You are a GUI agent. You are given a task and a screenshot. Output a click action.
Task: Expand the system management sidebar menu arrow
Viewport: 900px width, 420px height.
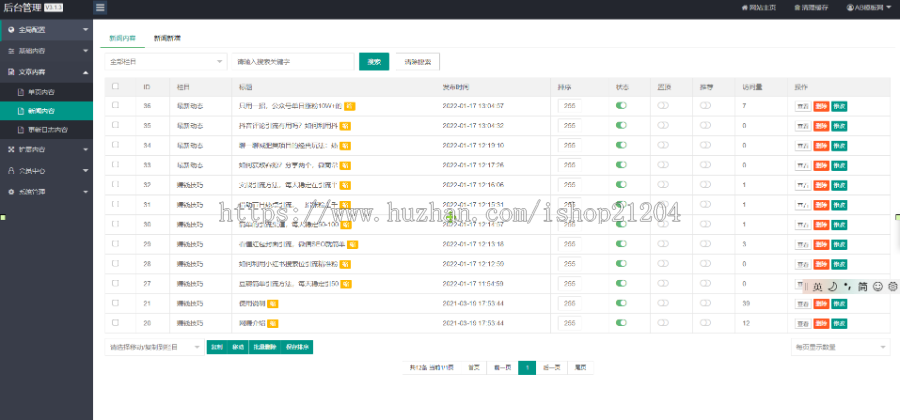(x=86, y=192)
